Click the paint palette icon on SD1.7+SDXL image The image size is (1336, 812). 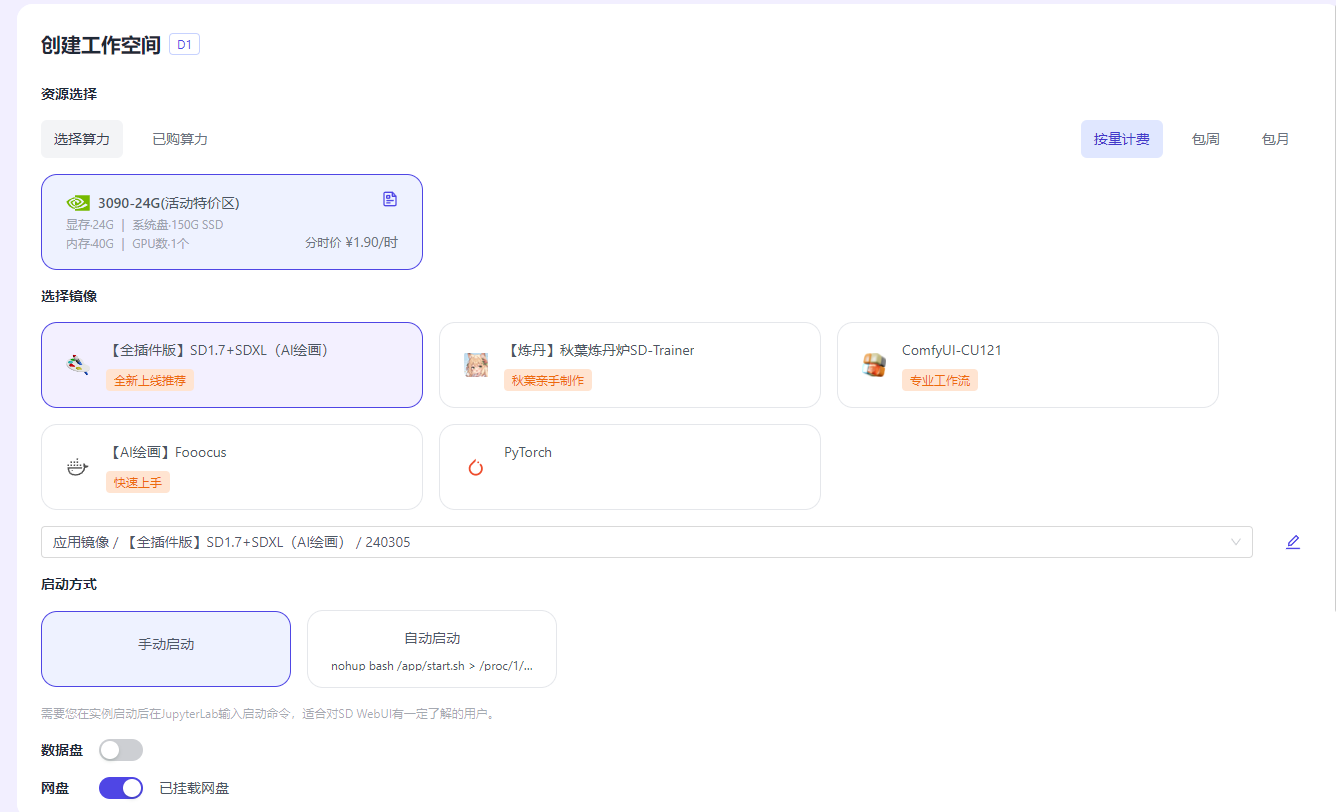[x=77, y=364]
